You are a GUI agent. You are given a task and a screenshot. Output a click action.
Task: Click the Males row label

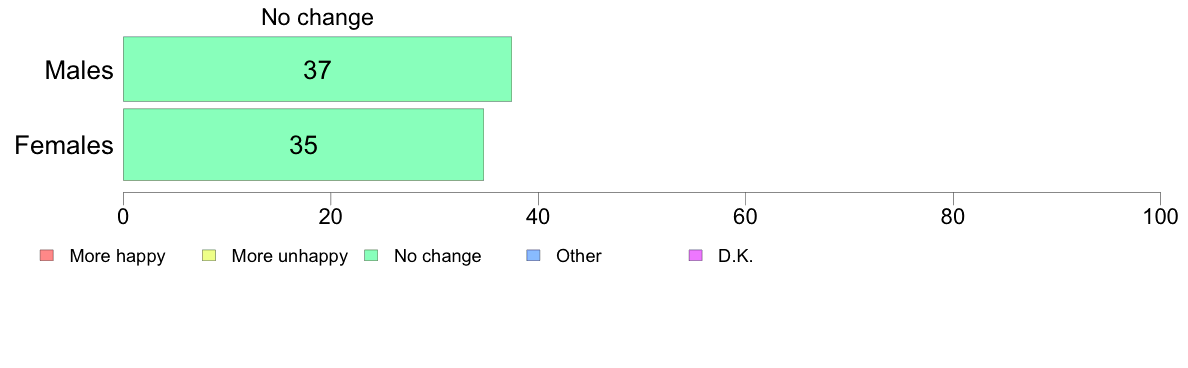[80, 70]
